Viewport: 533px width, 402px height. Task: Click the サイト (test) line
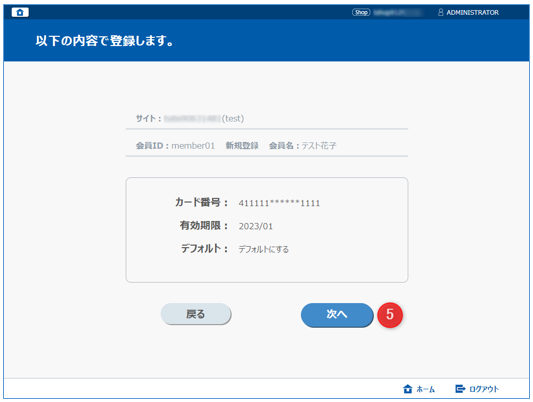(190, 119)
